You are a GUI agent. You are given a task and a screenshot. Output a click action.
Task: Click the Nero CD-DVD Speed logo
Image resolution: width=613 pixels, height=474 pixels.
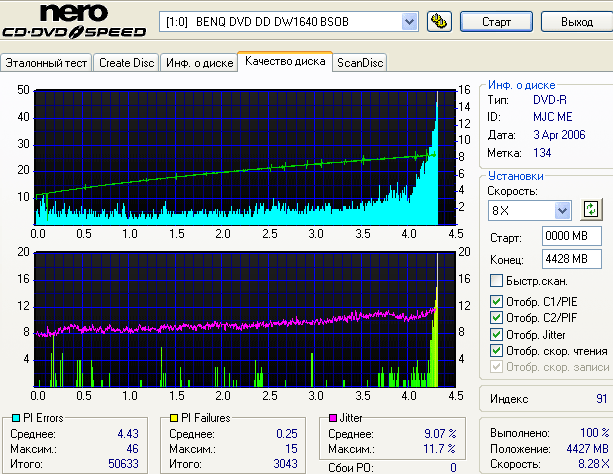[x=74, y=20]
